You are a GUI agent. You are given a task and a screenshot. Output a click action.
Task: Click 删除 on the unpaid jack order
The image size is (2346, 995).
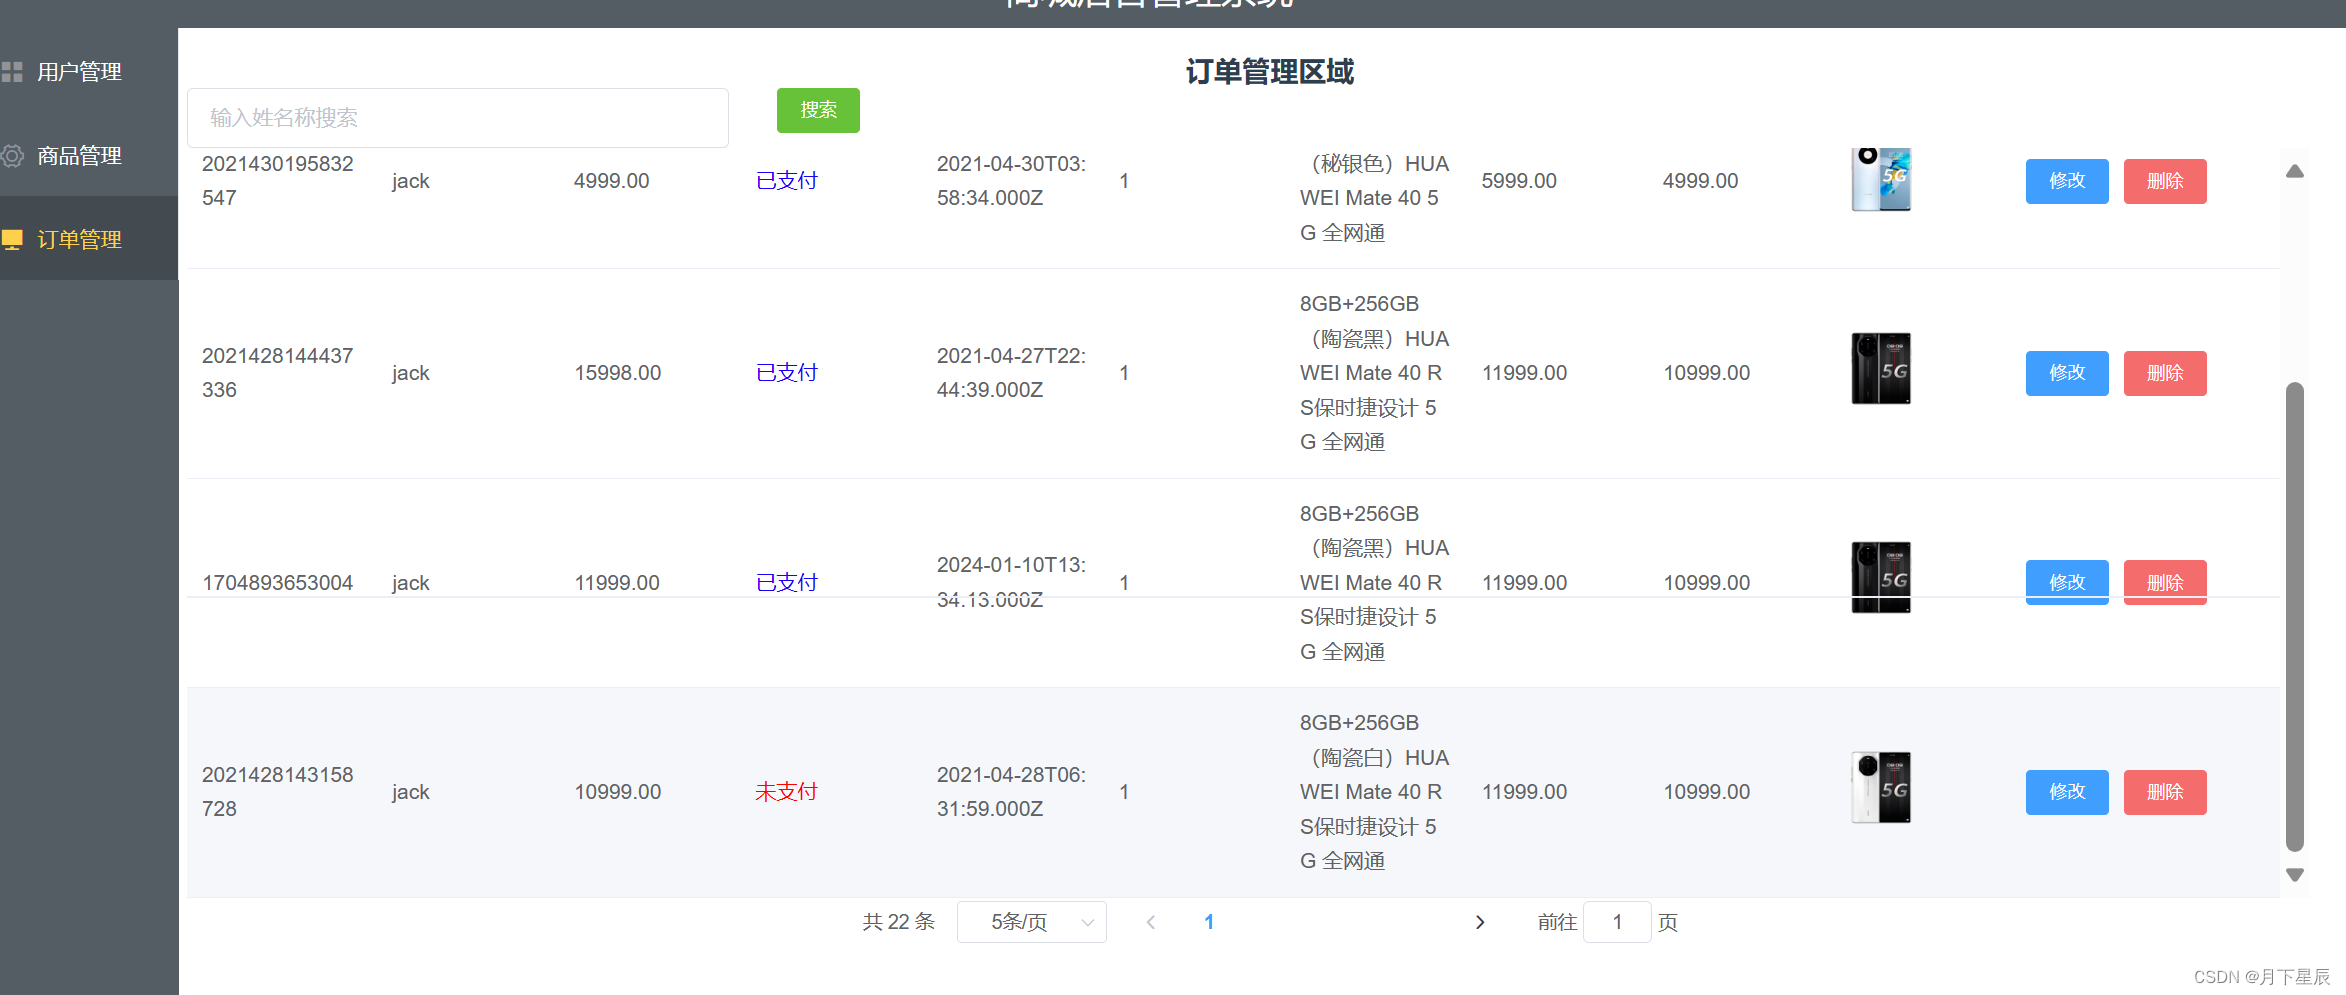2165,792
